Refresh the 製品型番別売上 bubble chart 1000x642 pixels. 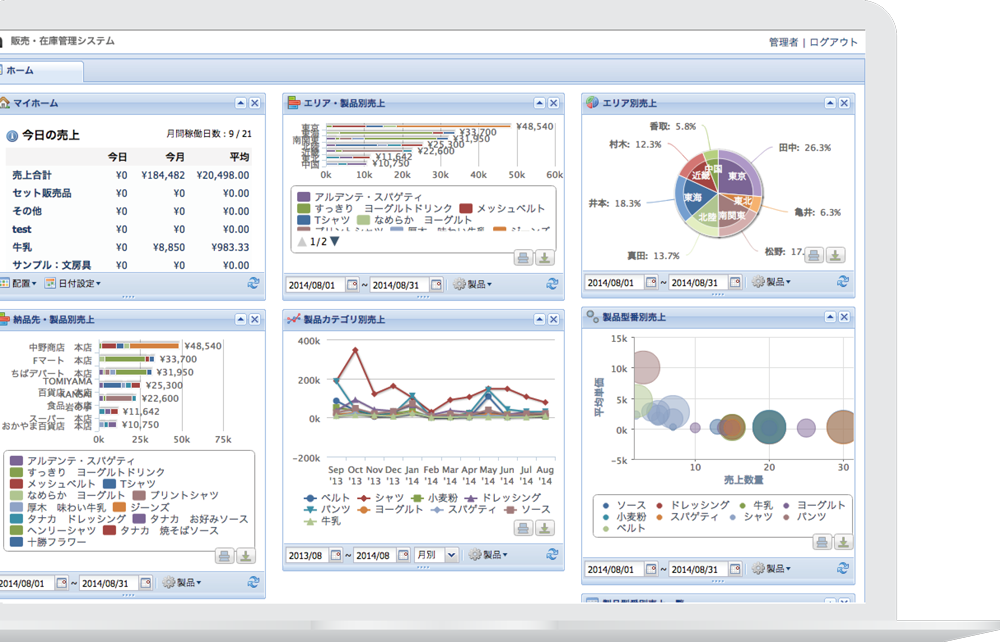pyautogui.click(x=842, y=567)
